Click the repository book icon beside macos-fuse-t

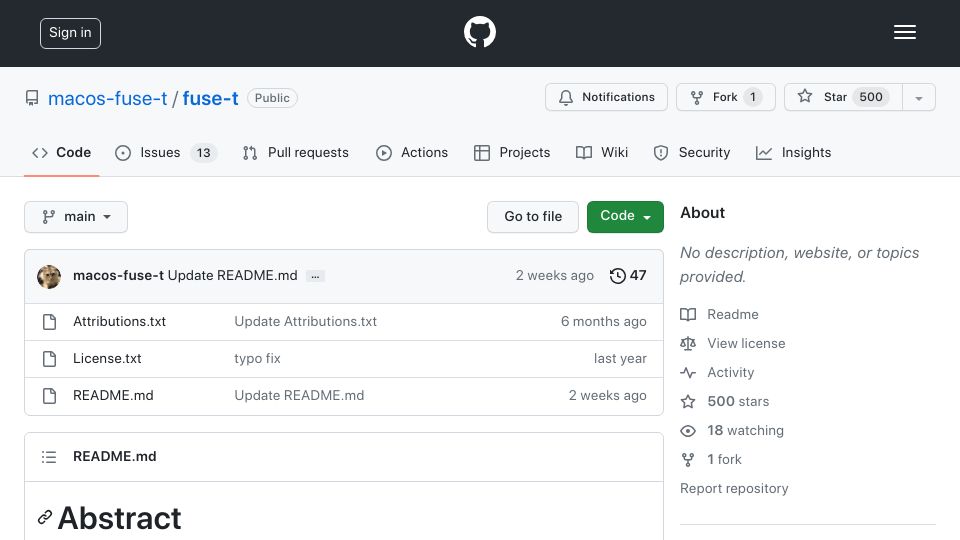point(32,98)
